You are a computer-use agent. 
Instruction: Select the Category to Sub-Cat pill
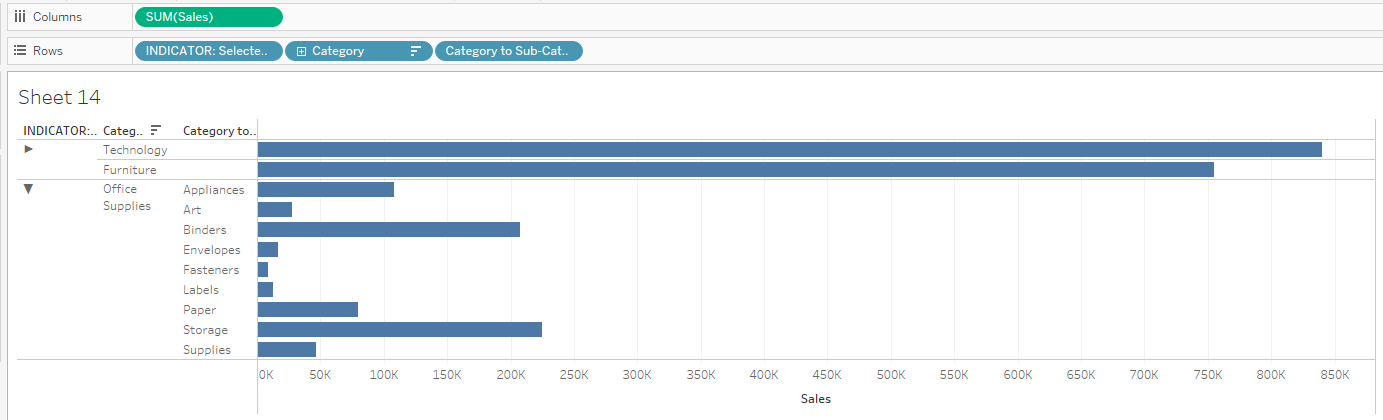[x=508, y=51]
